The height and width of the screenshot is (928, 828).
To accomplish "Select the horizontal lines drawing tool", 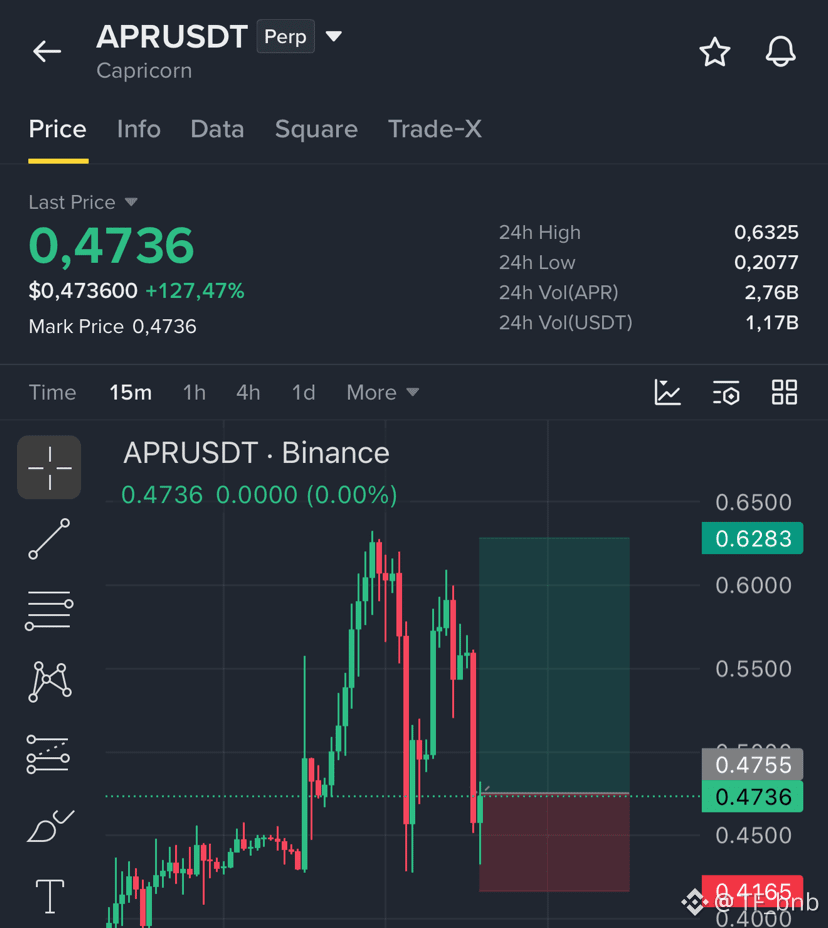I will (x=49, y=610).
